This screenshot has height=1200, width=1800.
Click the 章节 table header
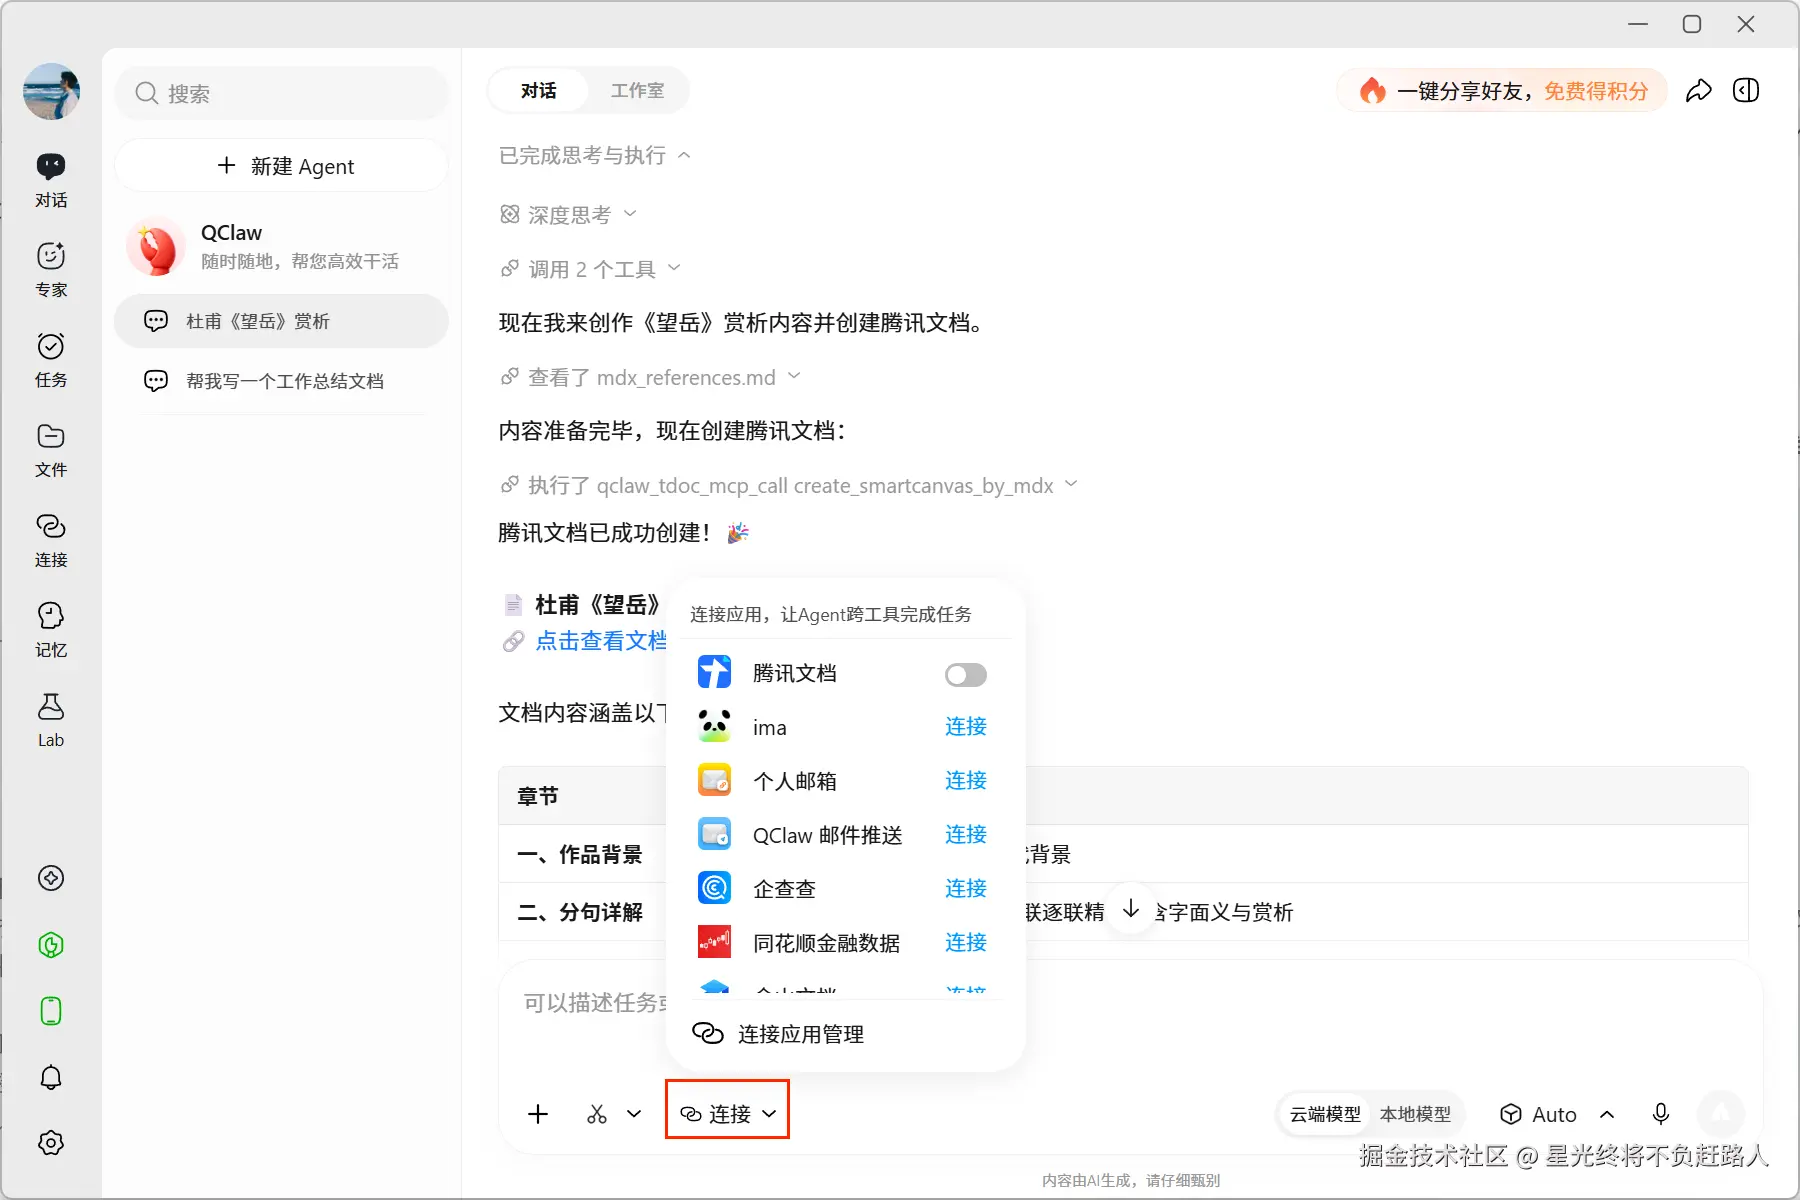click(x=538, y=796)
